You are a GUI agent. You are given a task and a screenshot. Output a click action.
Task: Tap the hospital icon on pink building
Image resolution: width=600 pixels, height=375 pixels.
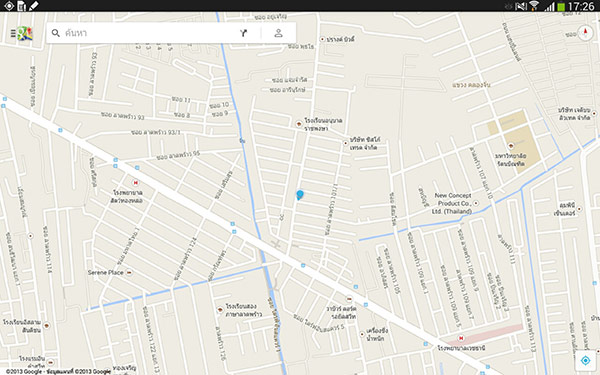461,338
